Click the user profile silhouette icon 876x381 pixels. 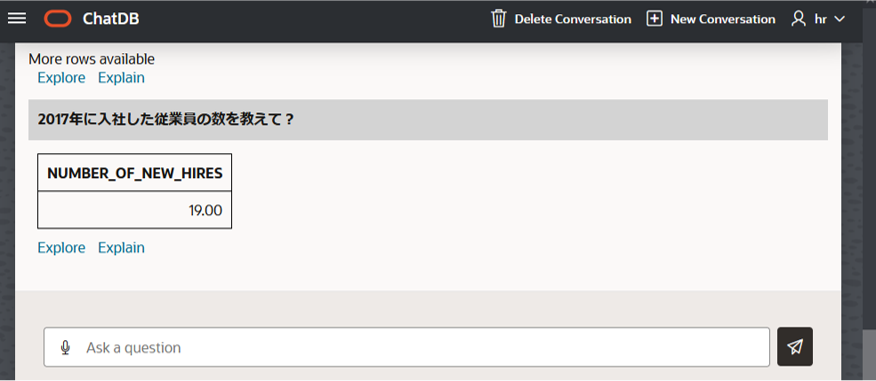[798, 18]
